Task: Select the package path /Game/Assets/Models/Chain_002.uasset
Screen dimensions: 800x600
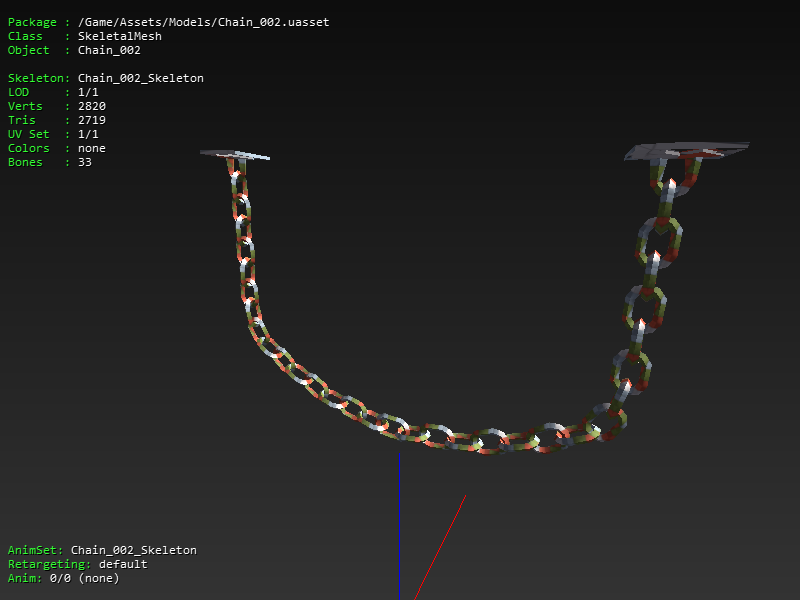Action: pos(204,22)
